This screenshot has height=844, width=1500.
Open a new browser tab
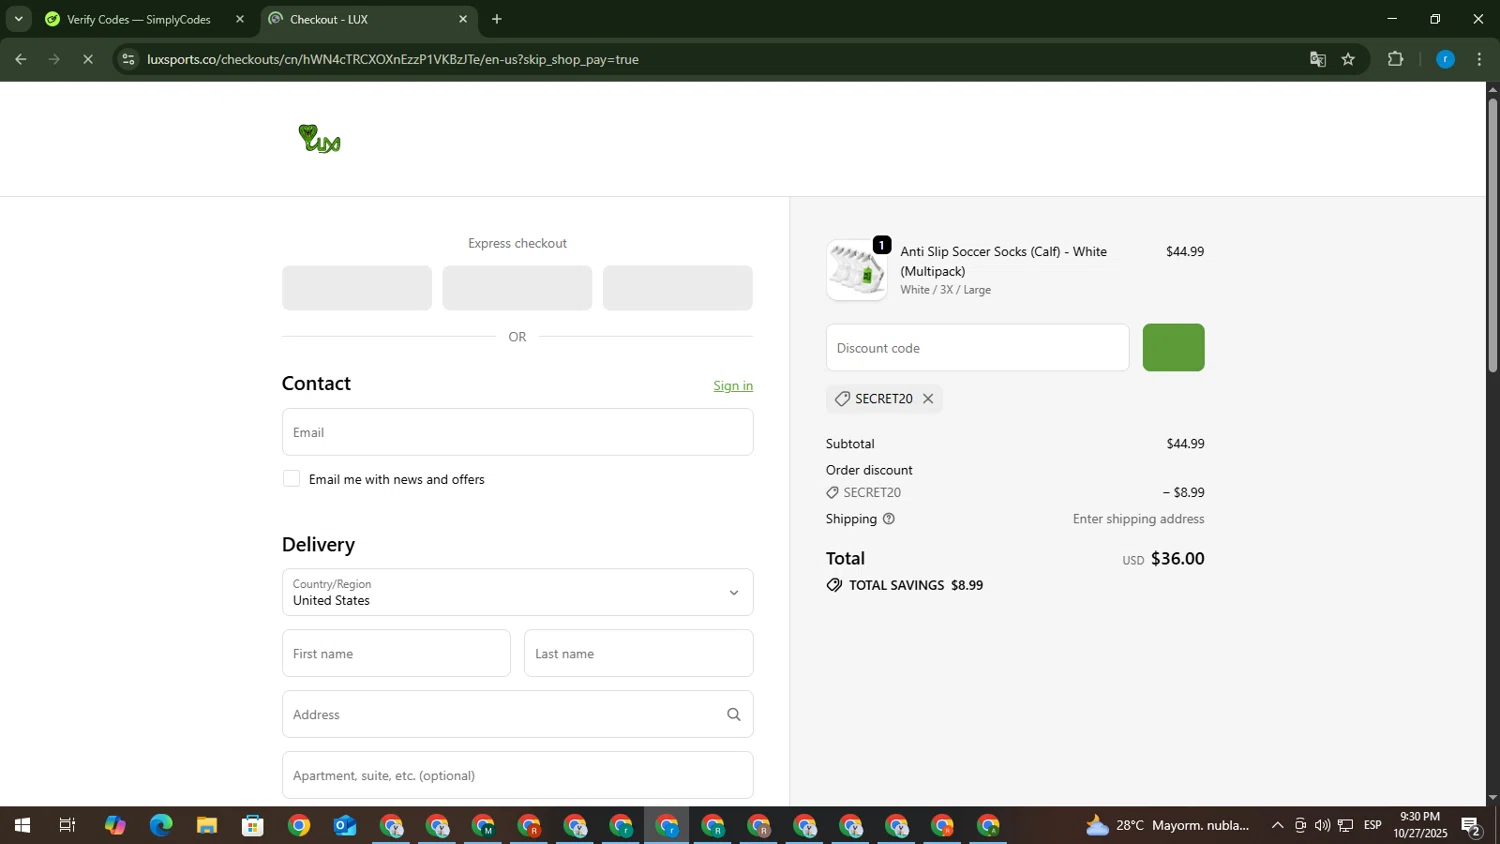(497, 19)
